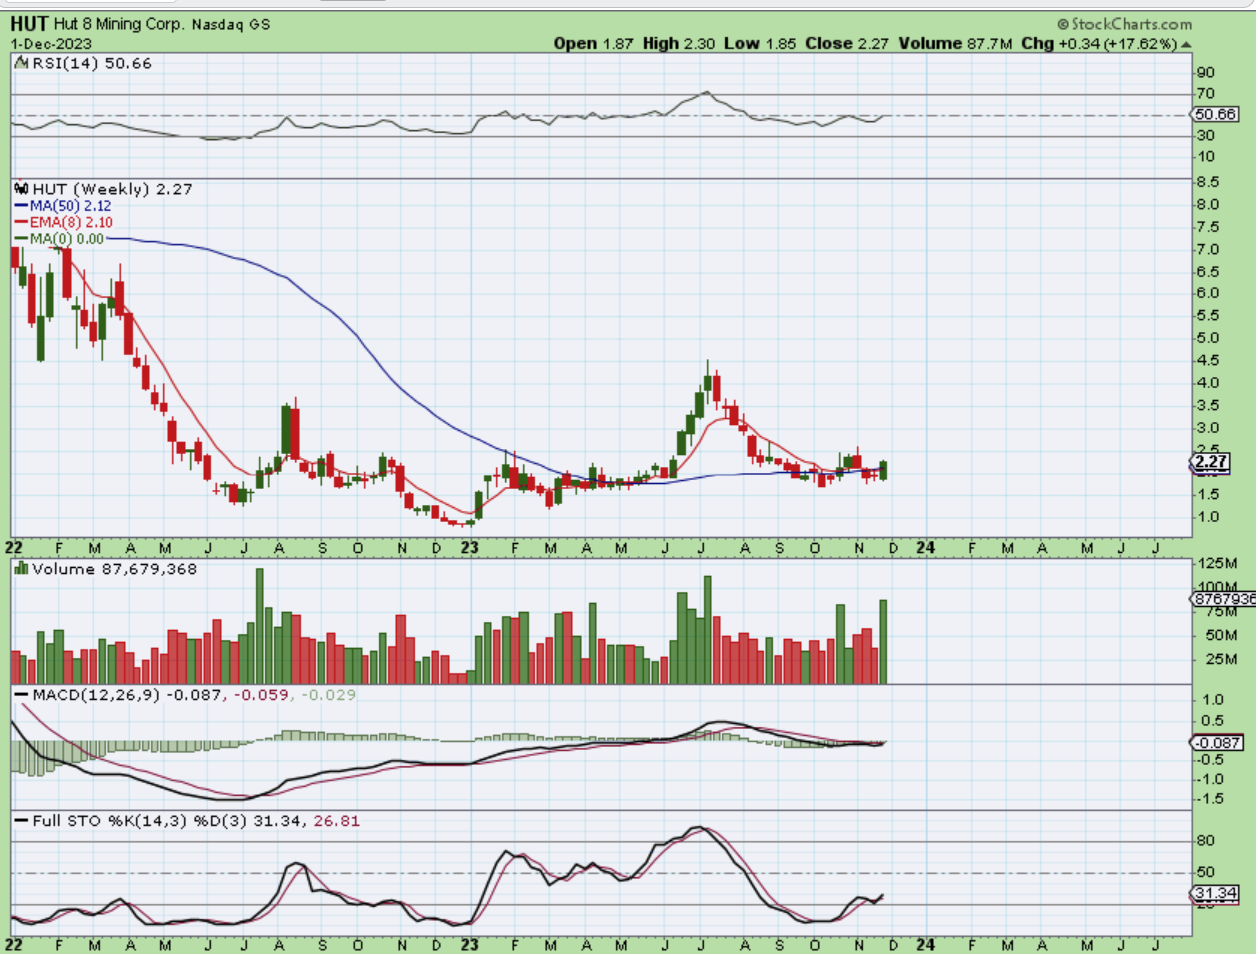Click the RSI(14) 50.66 legend

[x=92, y=63]
